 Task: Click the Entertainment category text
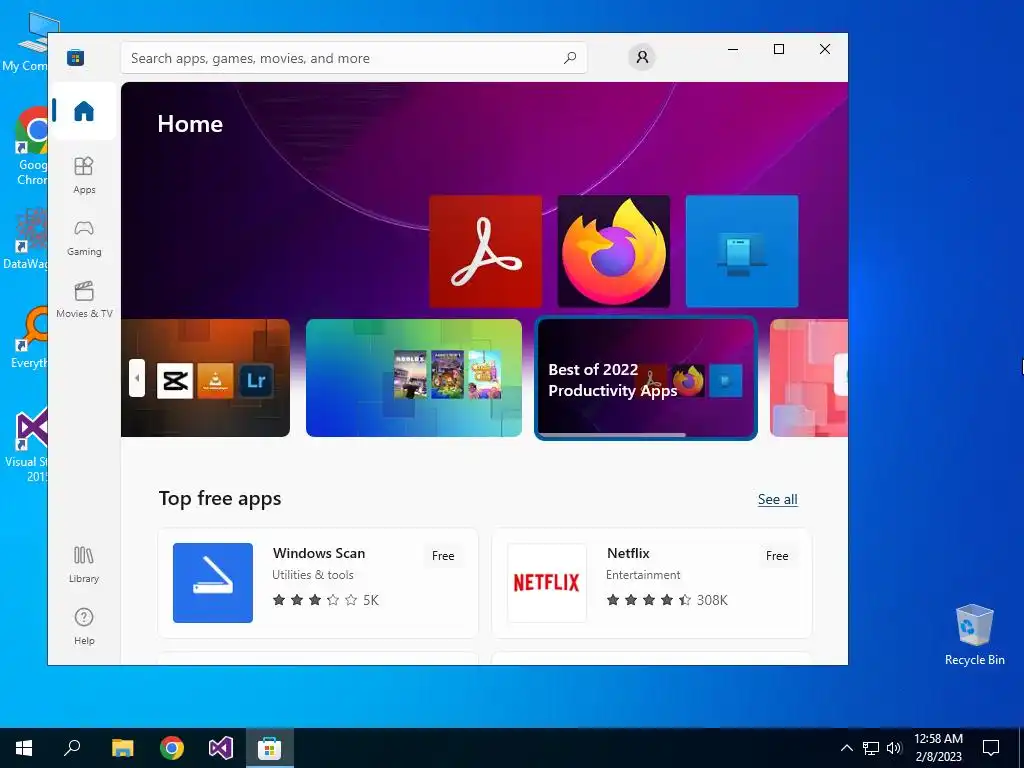pos(643,575)
